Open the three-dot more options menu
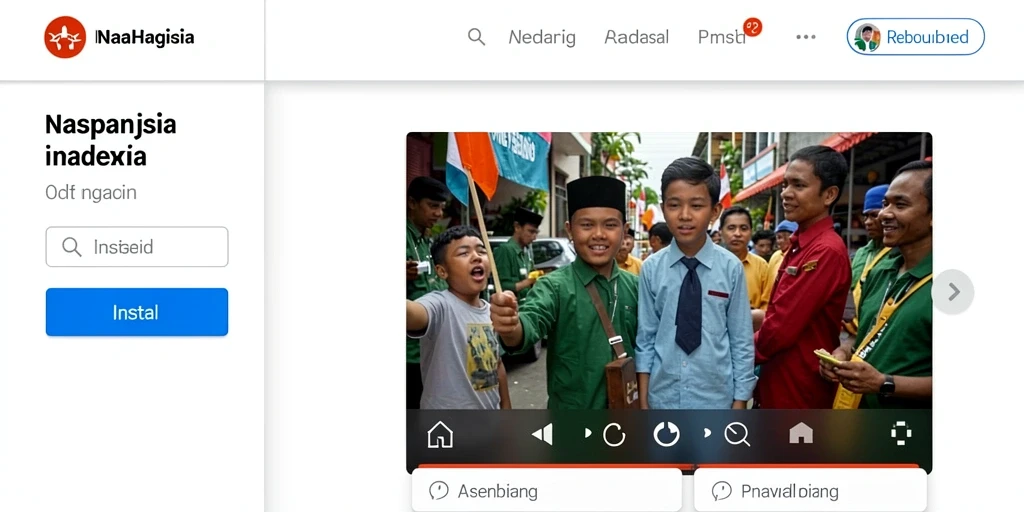 coord(806,37)
